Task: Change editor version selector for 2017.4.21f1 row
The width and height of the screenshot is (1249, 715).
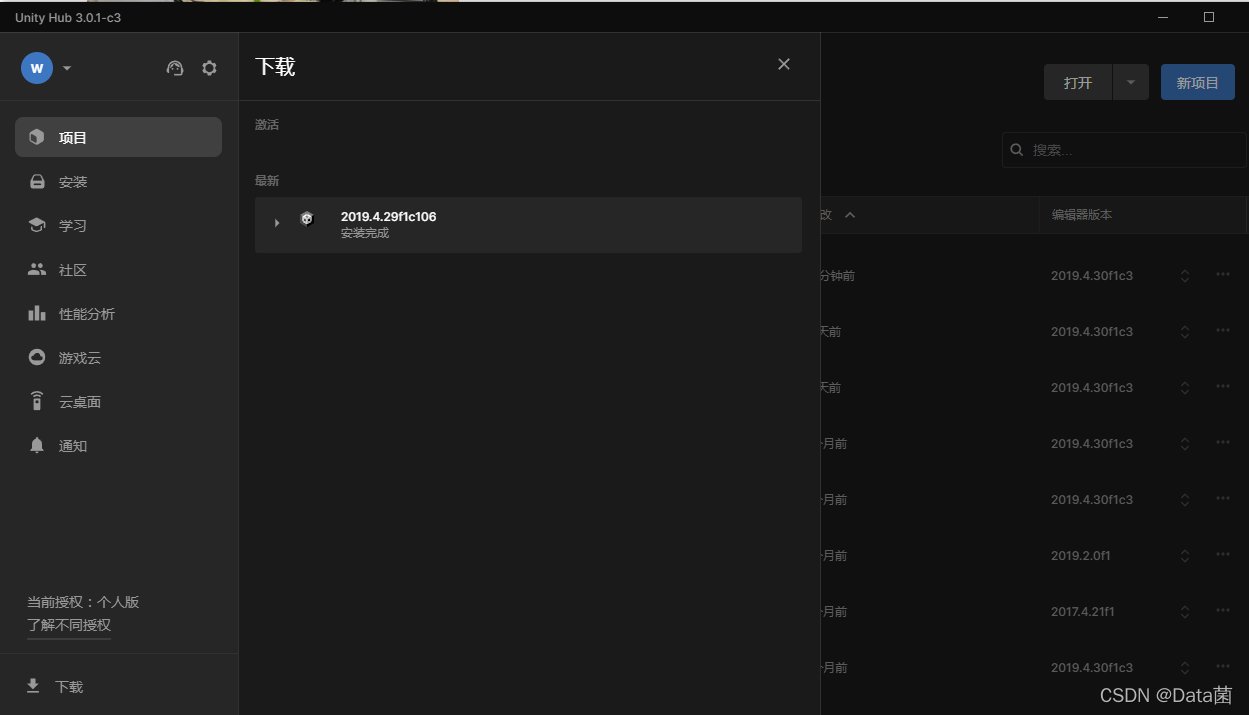Action: tap(1185, 612)
